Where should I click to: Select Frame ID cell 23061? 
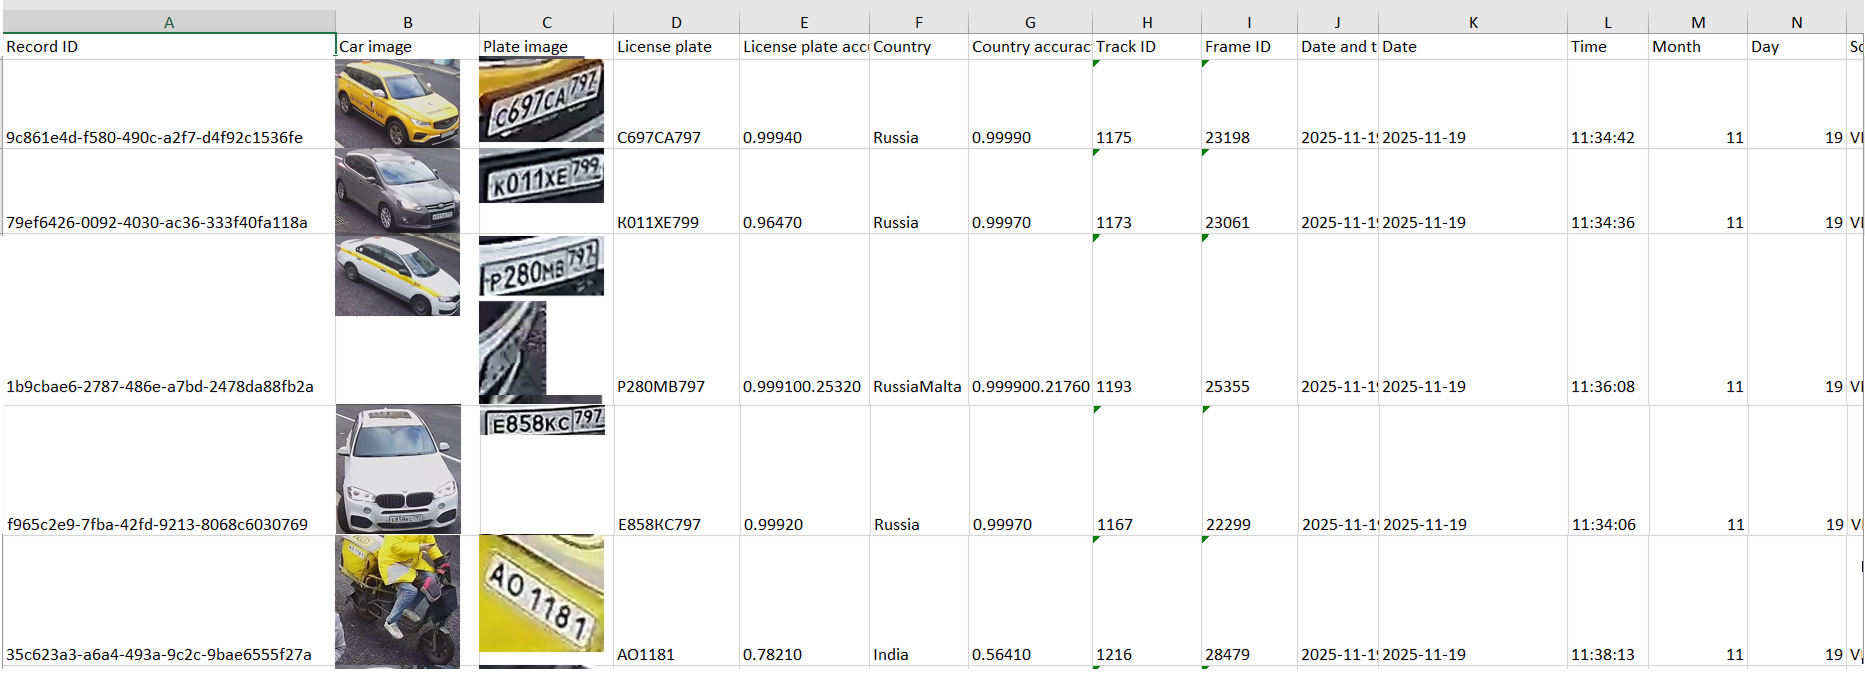(1249, 191)
